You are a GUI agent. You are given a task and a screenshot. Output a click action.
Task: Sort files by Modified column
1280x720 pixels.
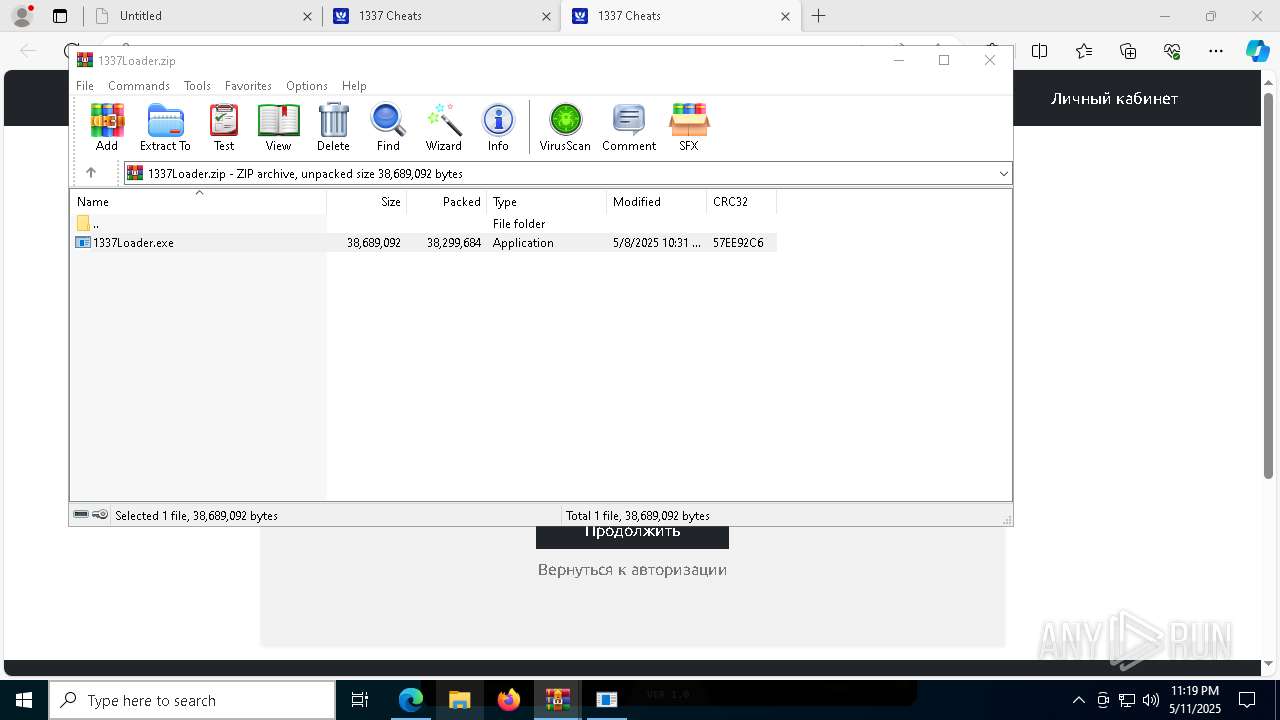coord(657,202)
